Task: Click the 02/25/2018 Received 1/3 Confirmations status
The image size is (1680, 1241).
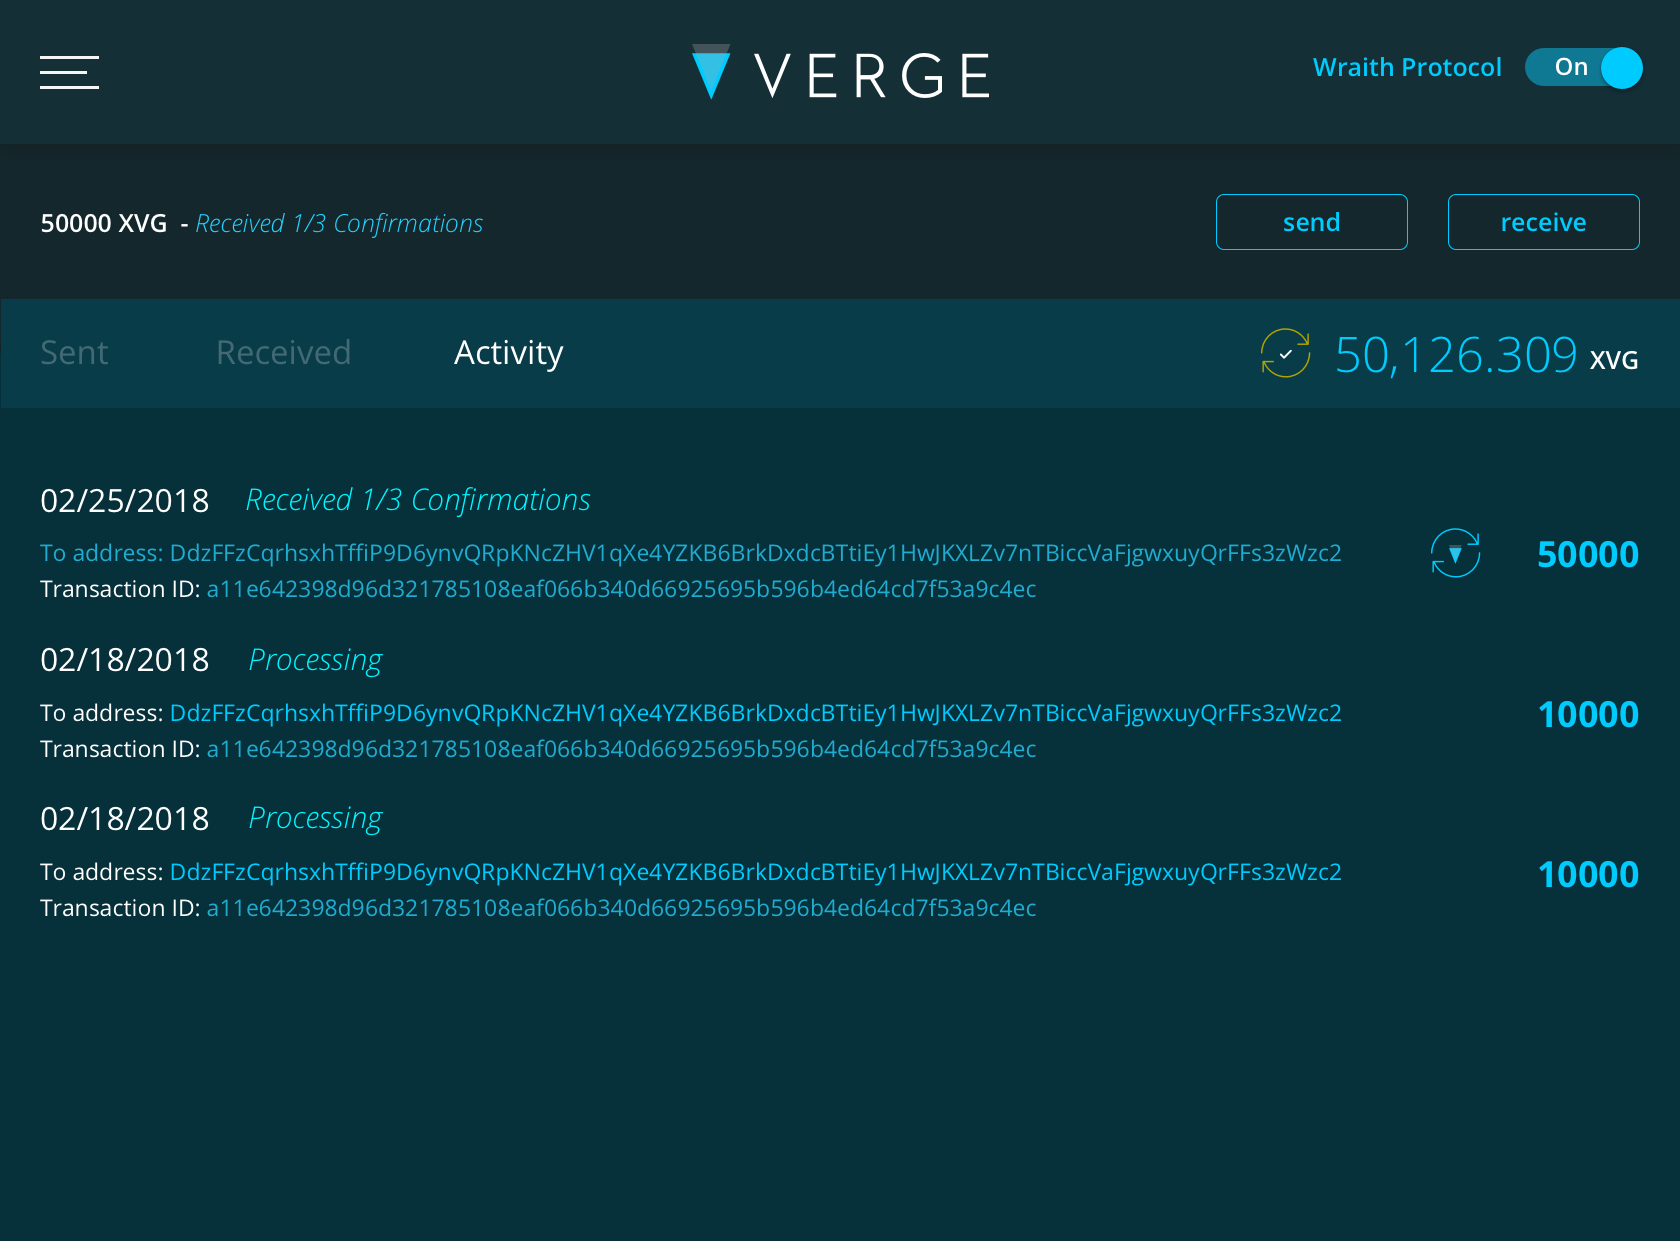Action: pos(418,500)
